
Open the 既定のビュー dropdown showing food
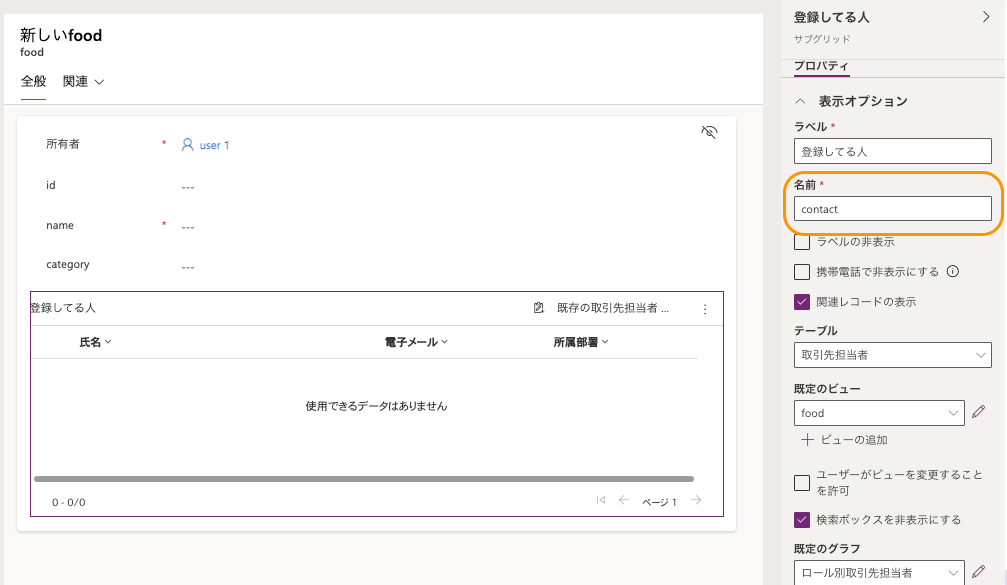(x=879, y=412)
